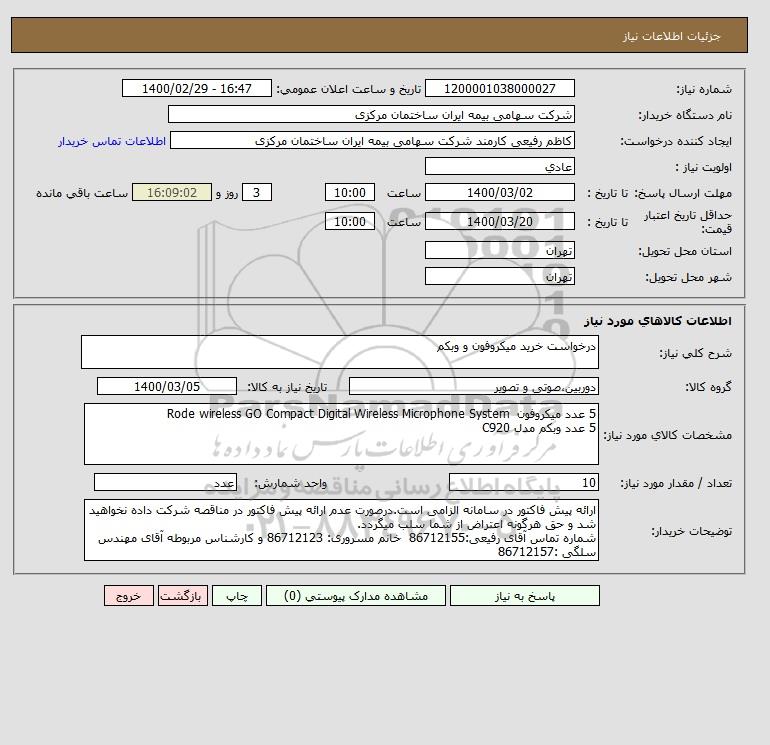
Task: Click the تاریخ نیاز به کالا label
Action: 287,387
